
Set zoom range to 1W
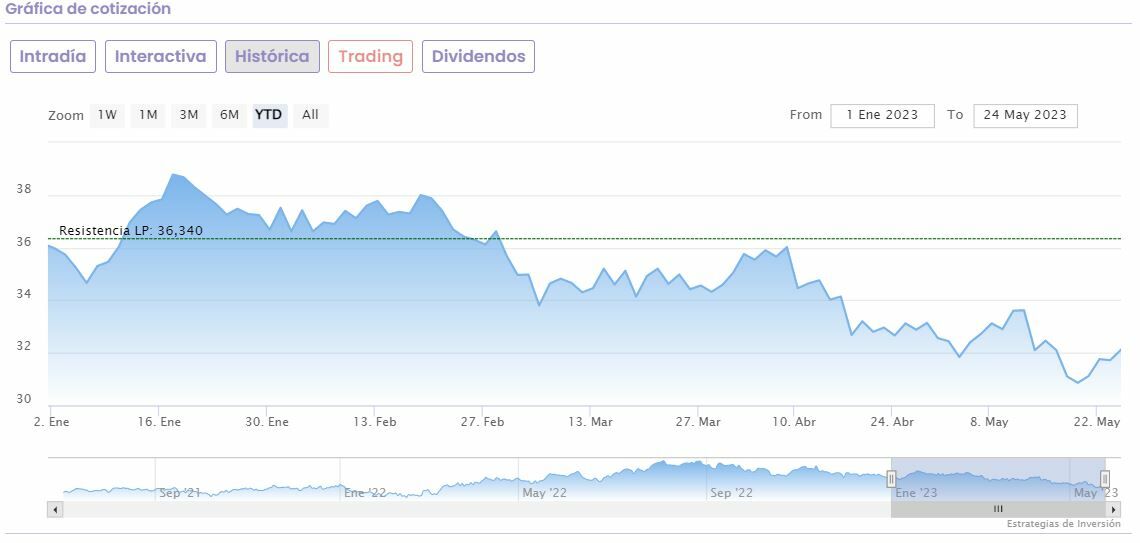coord(107,115)
